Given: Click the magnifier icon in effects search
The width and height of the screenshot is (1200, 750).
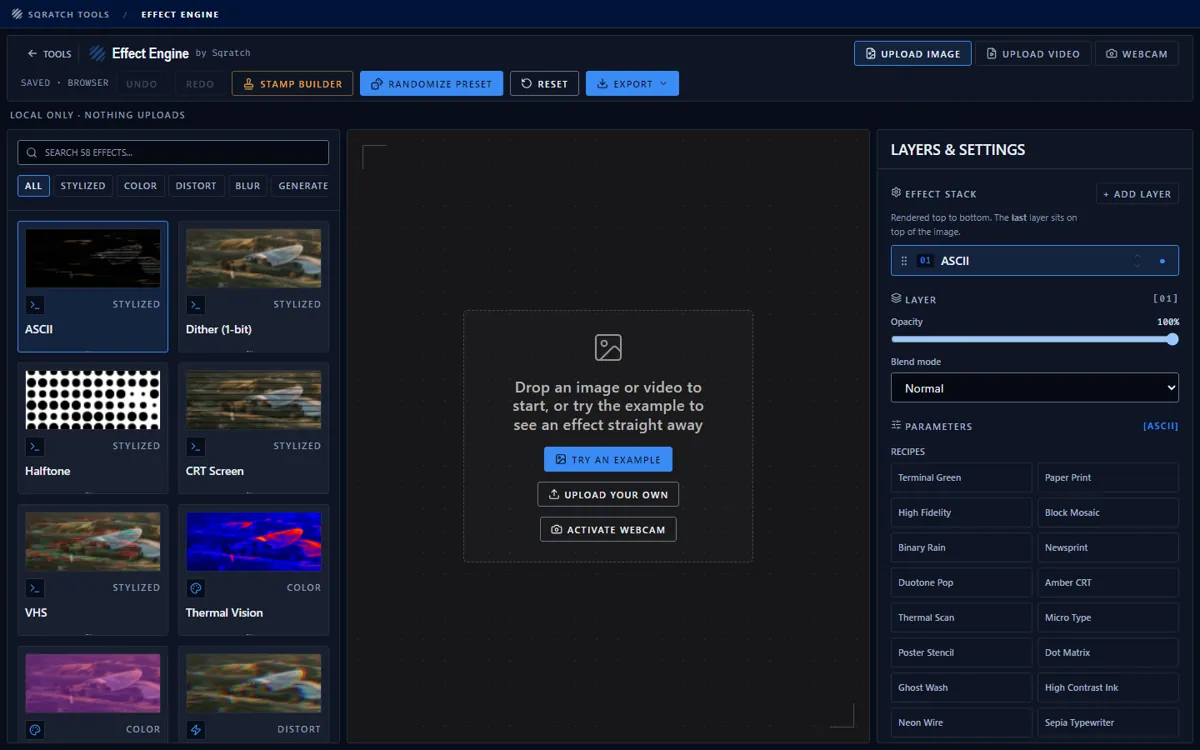Looking at the screenshot, I should point(34,153).
